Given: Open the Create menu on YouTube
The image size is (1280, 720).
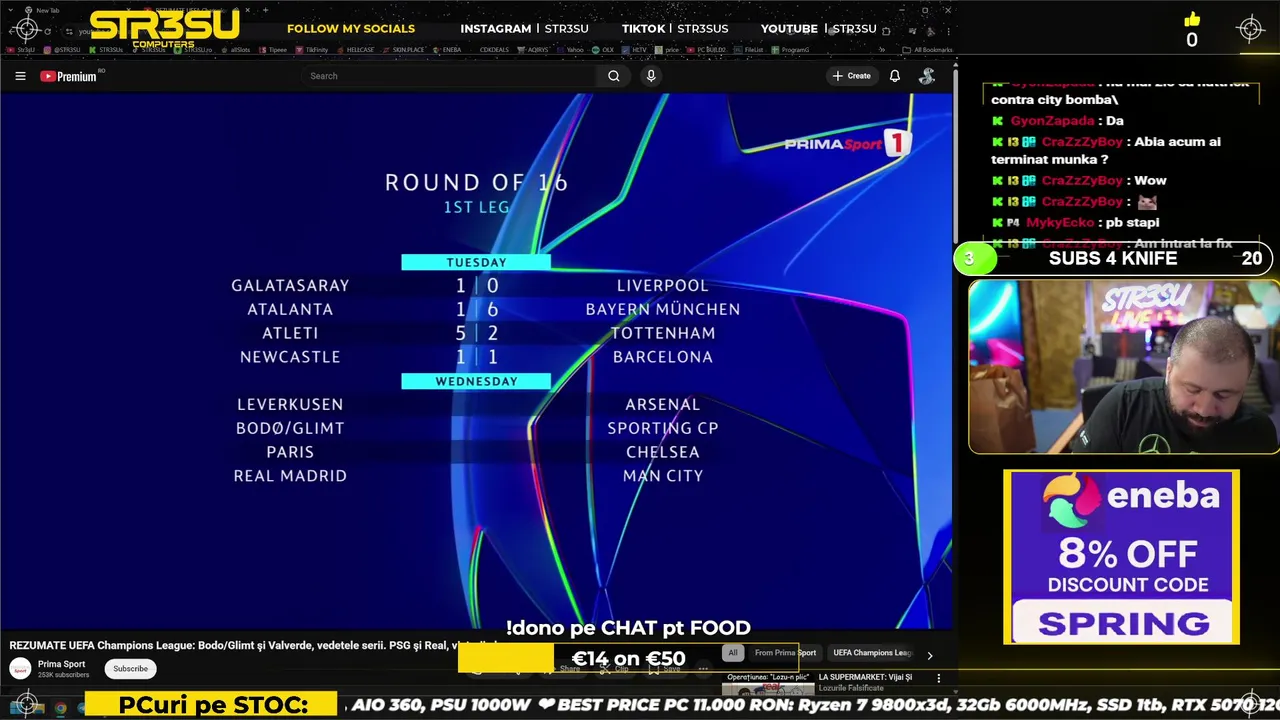Looking at the screenshot, I should tap(851, 76).
